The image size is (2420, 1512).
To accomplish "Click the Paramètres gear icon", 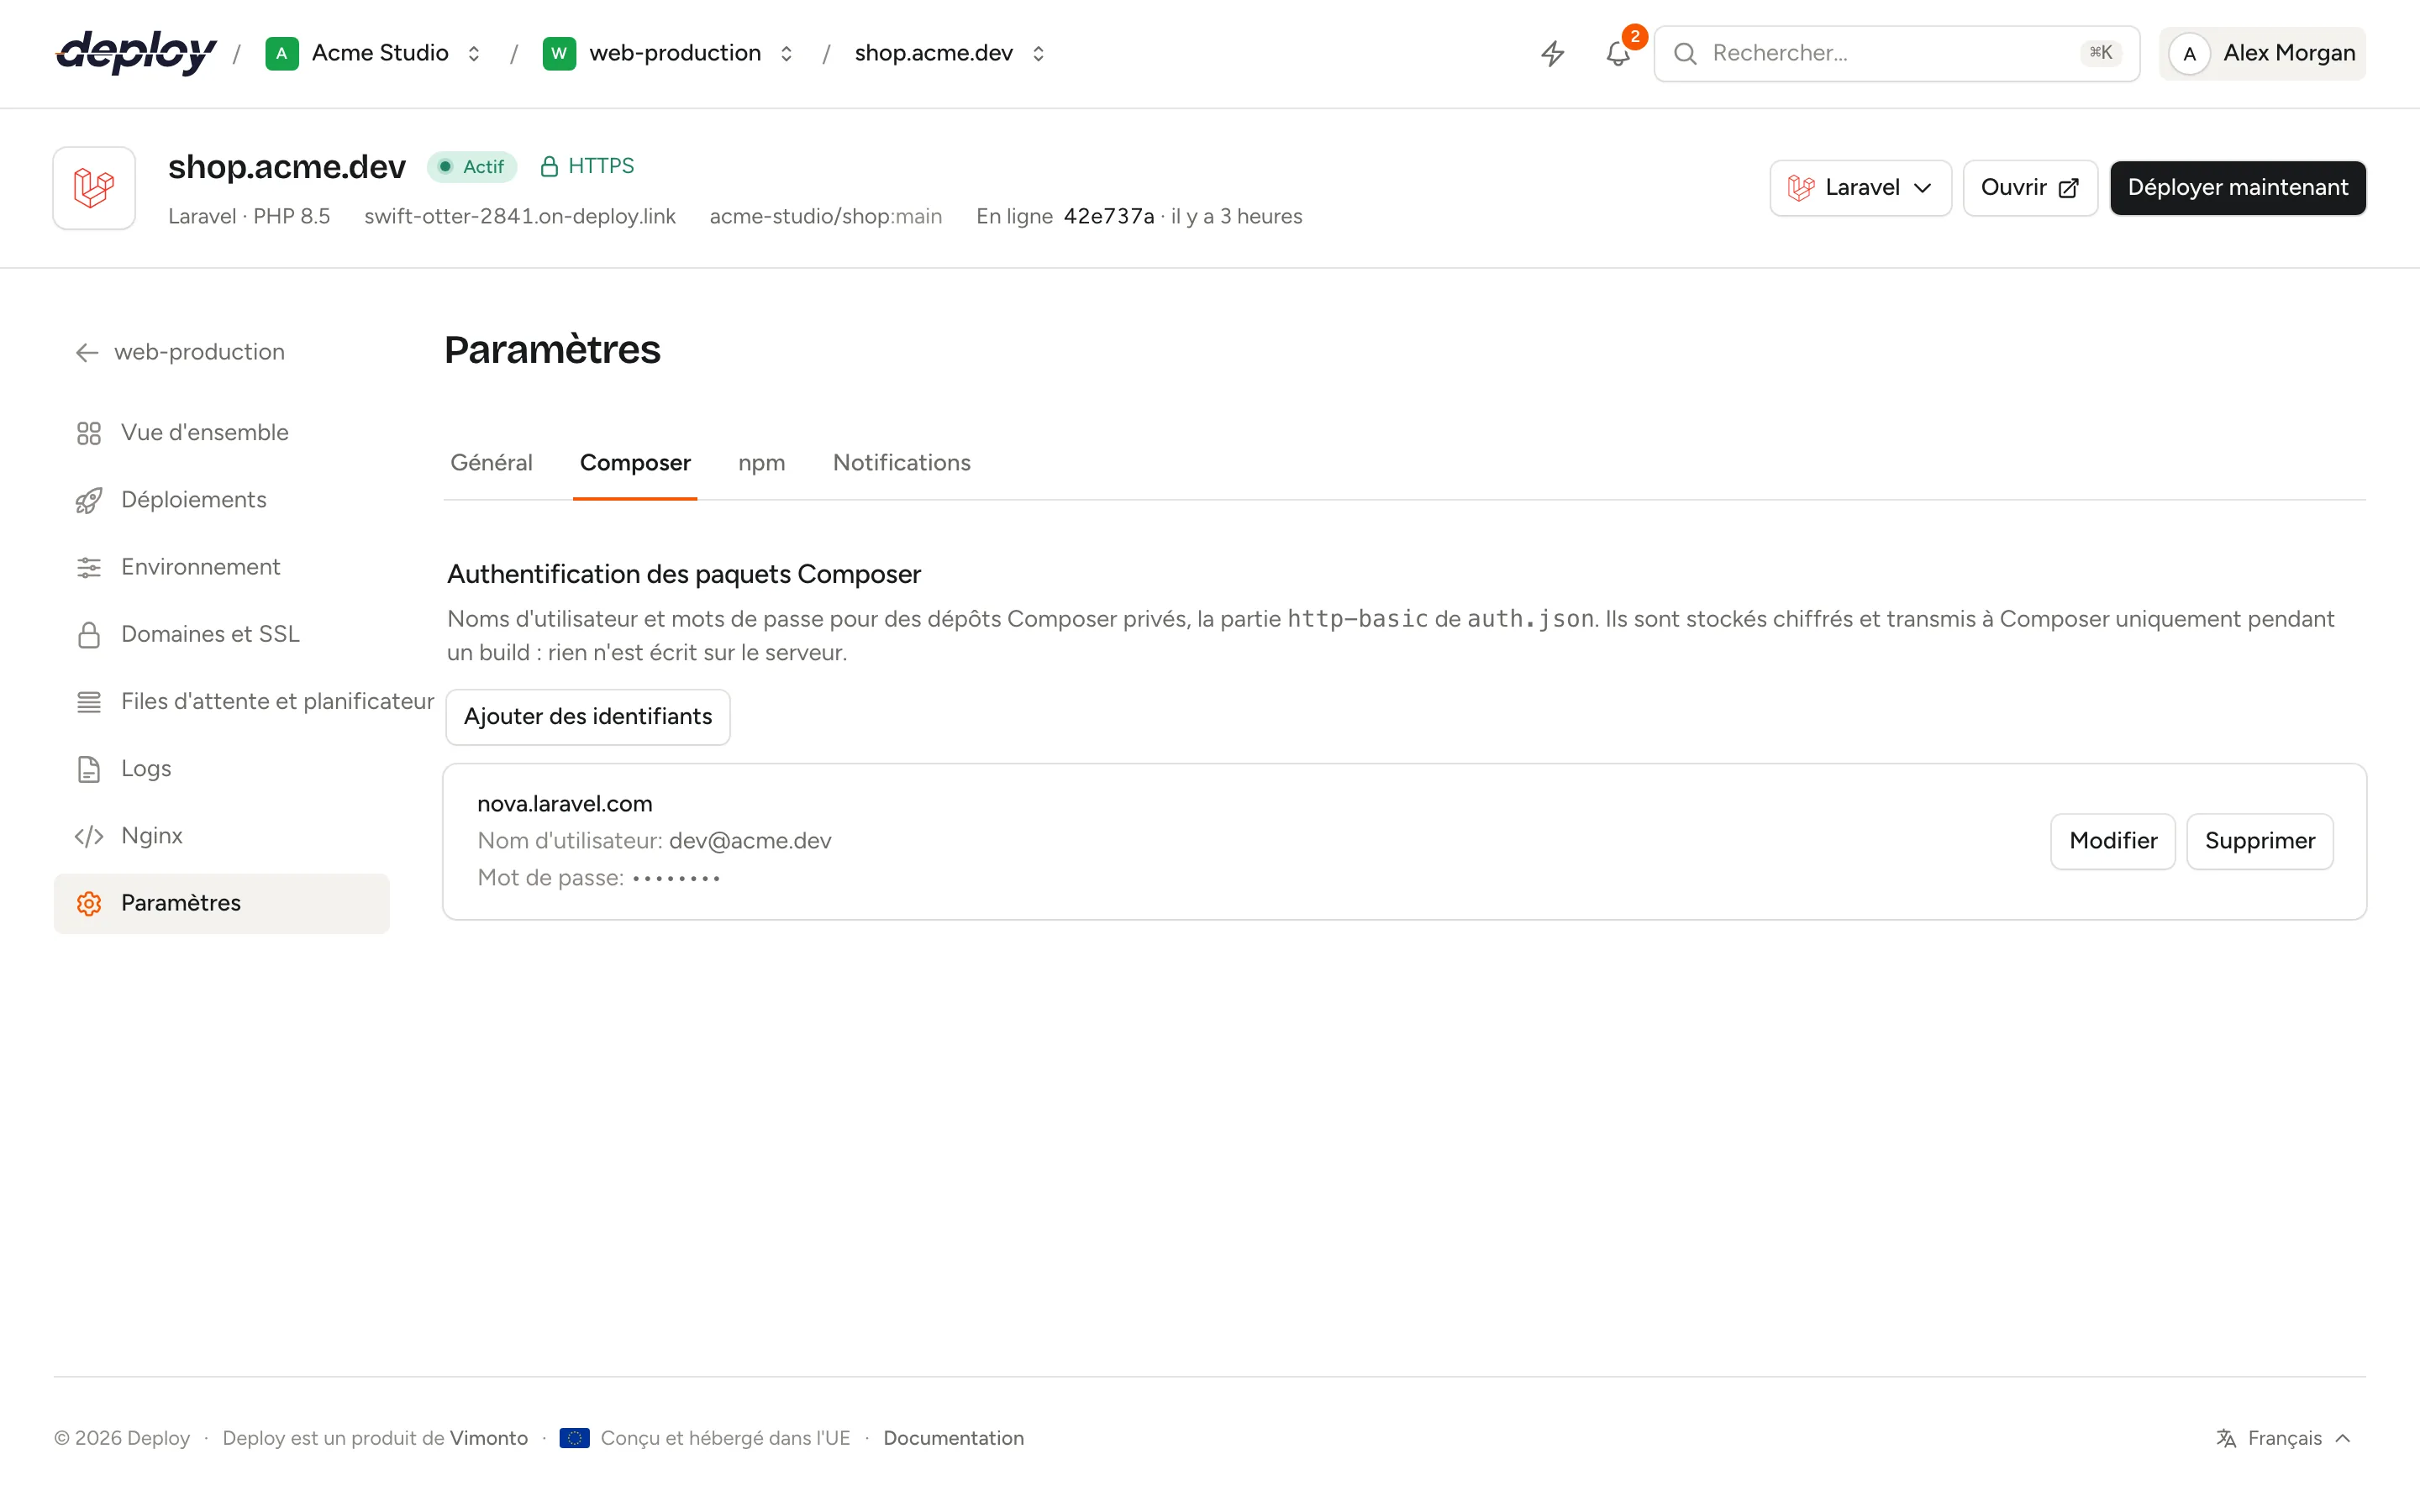I will pos(89,903).
